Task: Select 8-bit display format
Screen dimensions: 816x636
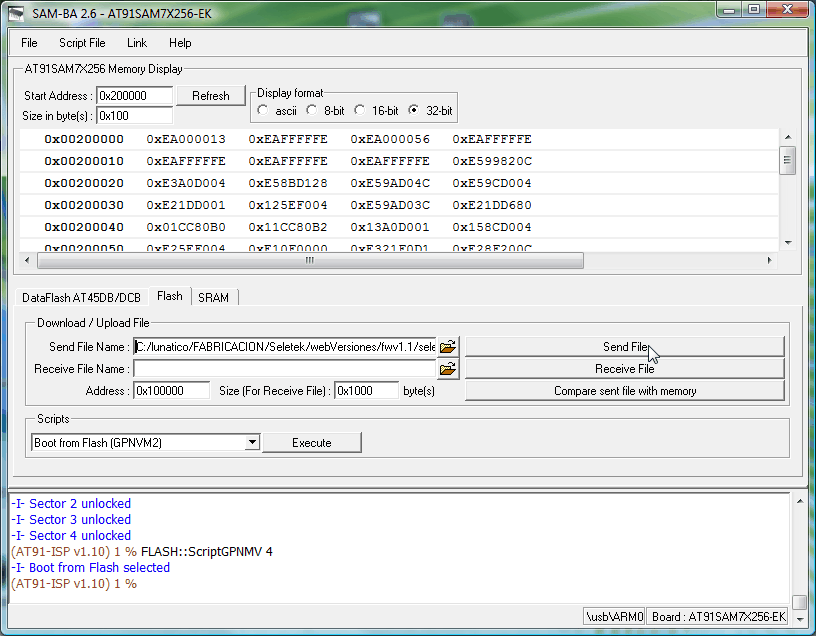Action: click(311, 110)
